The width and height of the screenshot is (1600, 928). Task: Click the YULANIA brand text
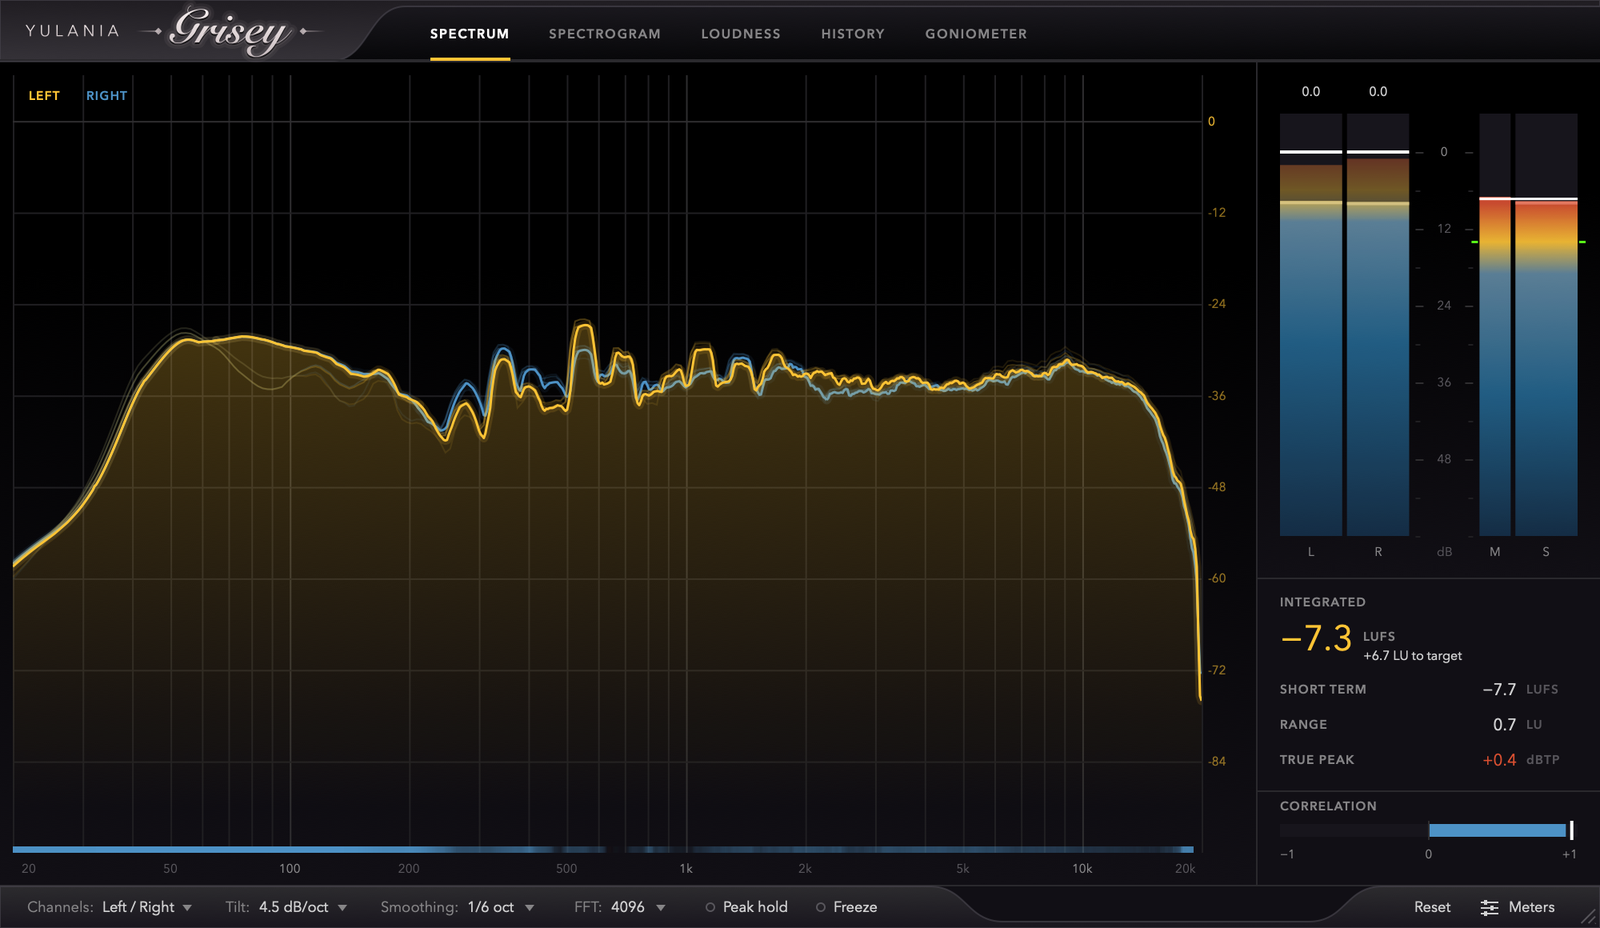point(72,31)
